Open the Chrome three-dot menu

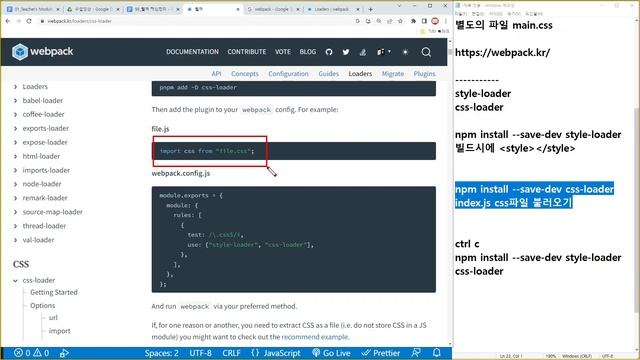point(445,21)
